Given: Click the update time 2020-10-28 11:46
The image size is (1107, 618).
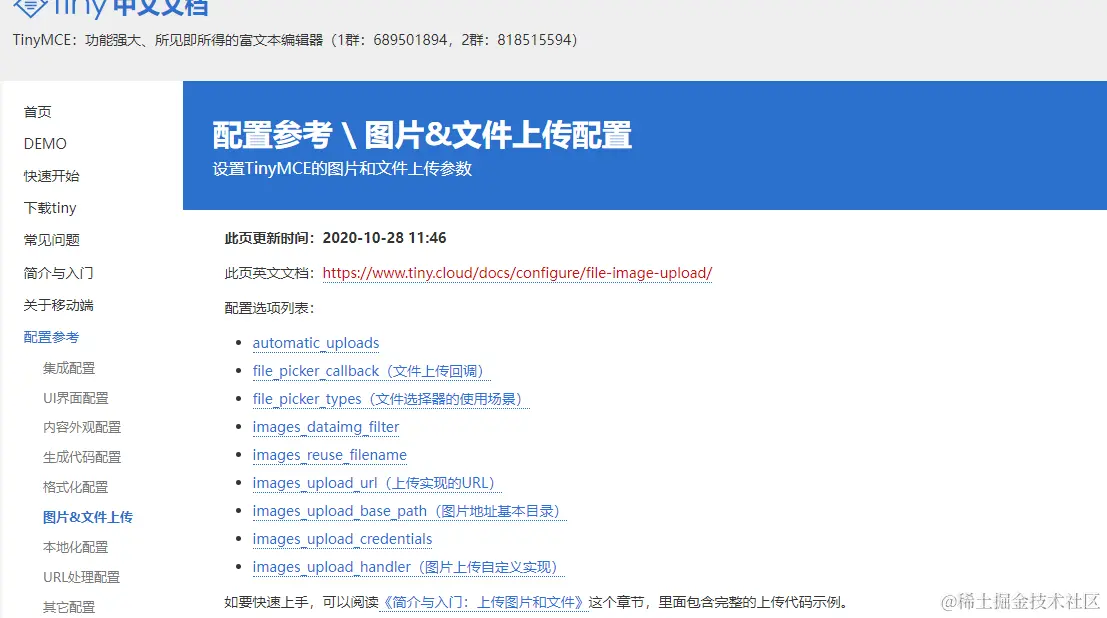Looking at the screenshot, I should point(384,238).
